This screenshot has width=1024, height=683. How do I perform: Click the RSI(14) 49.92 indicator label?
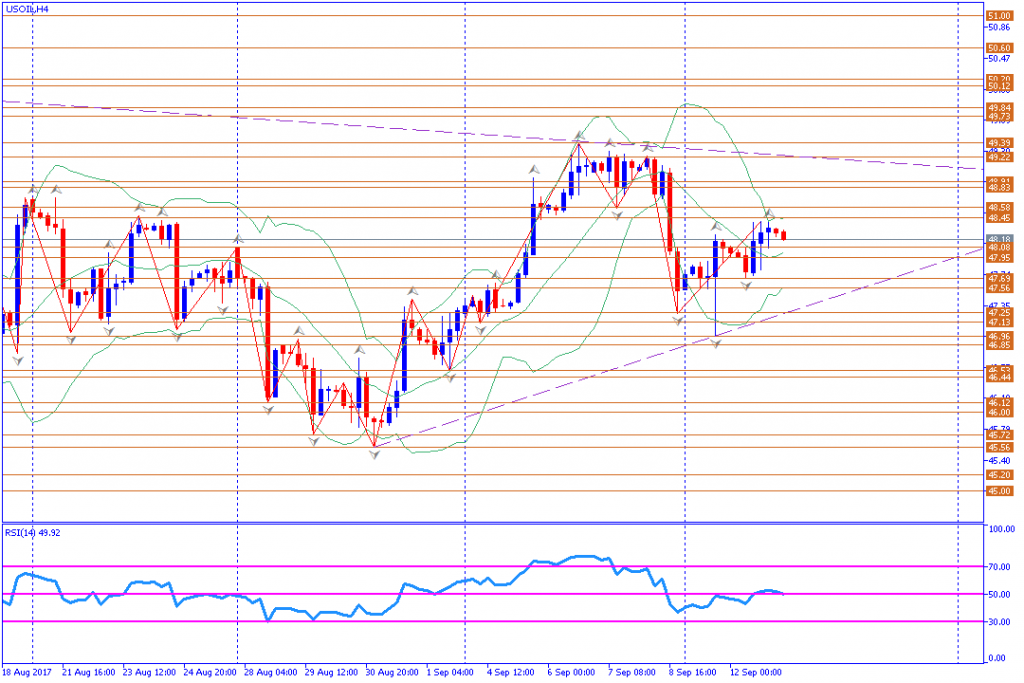tap(33, 533)
